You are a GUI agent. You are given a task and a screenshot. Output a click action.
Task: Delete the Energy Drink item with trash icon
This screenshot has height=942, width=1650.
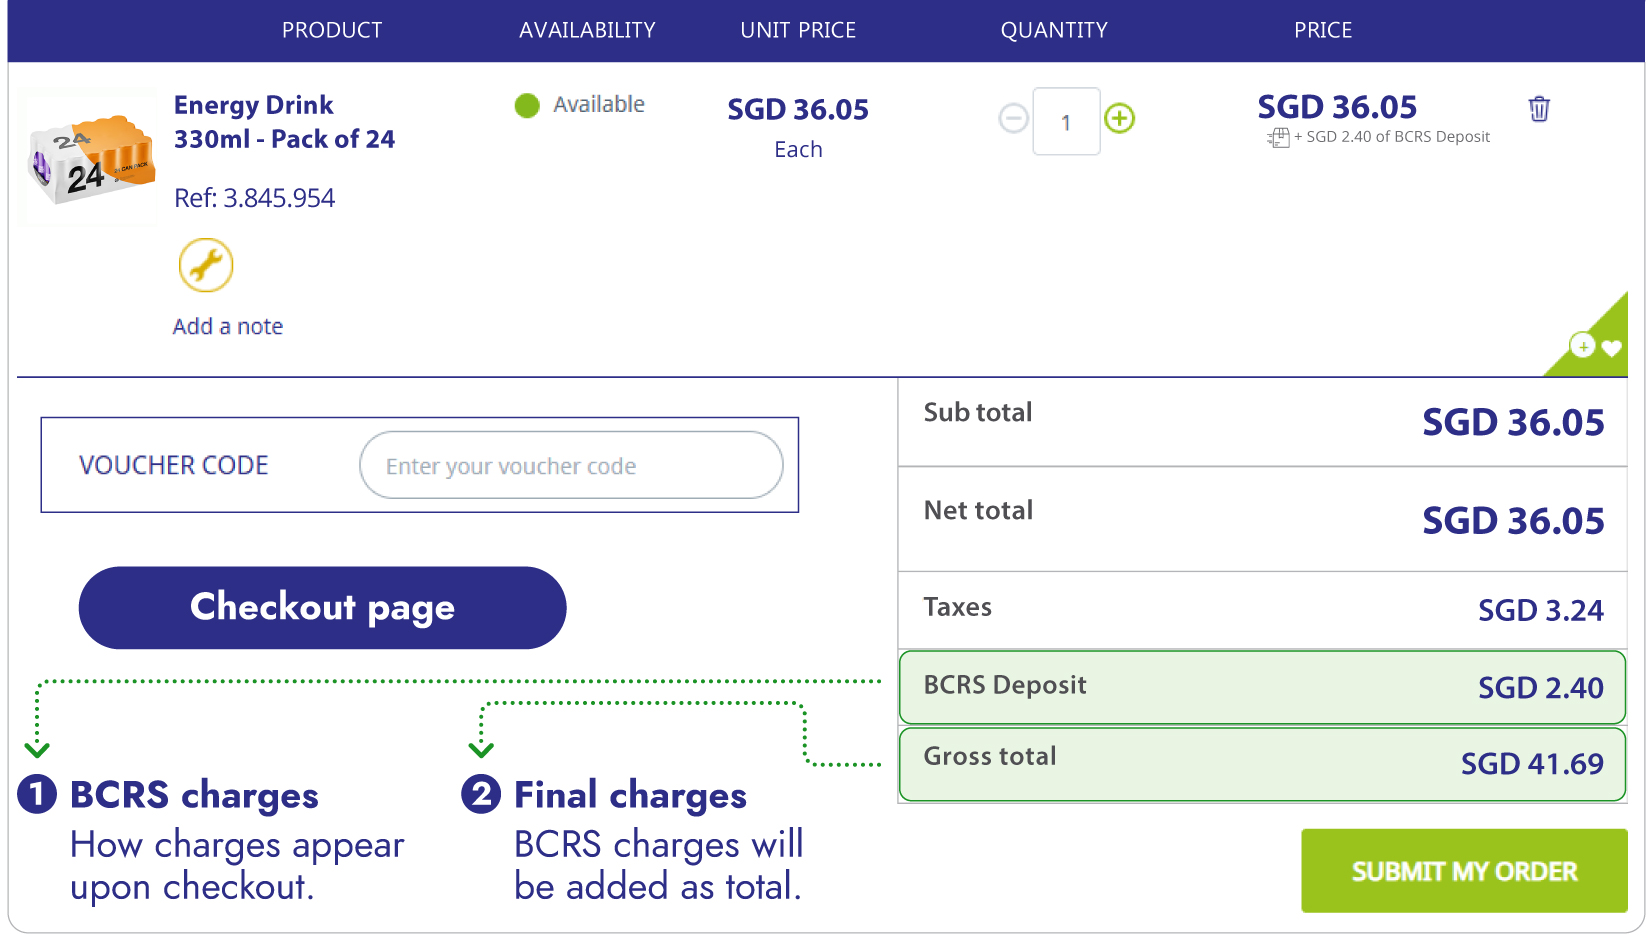click(x=1539, y=109)
